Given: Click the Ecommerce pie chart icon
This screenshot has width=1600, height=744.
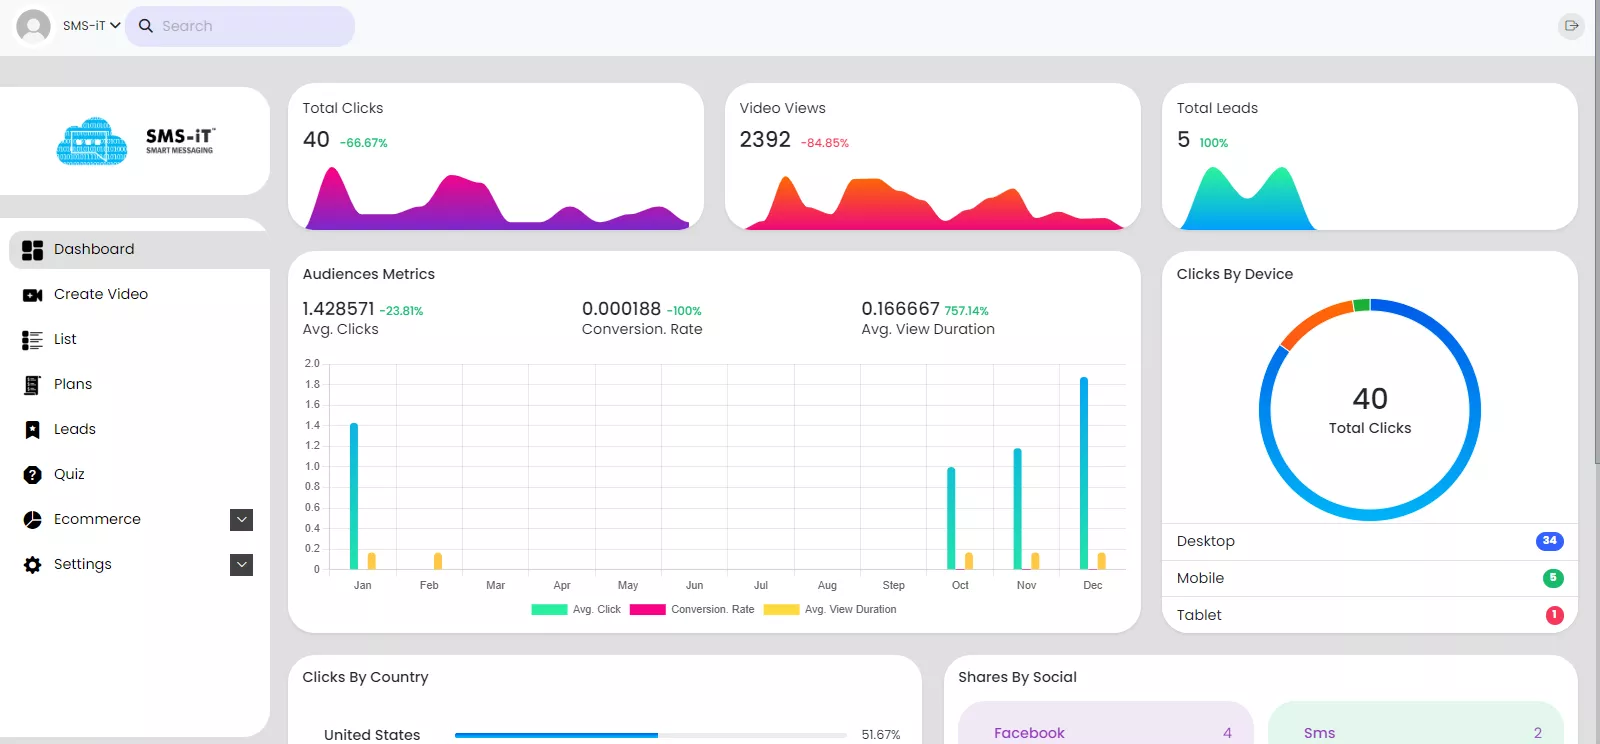Looking at the screenshot, I should click(x=32, y=520).
